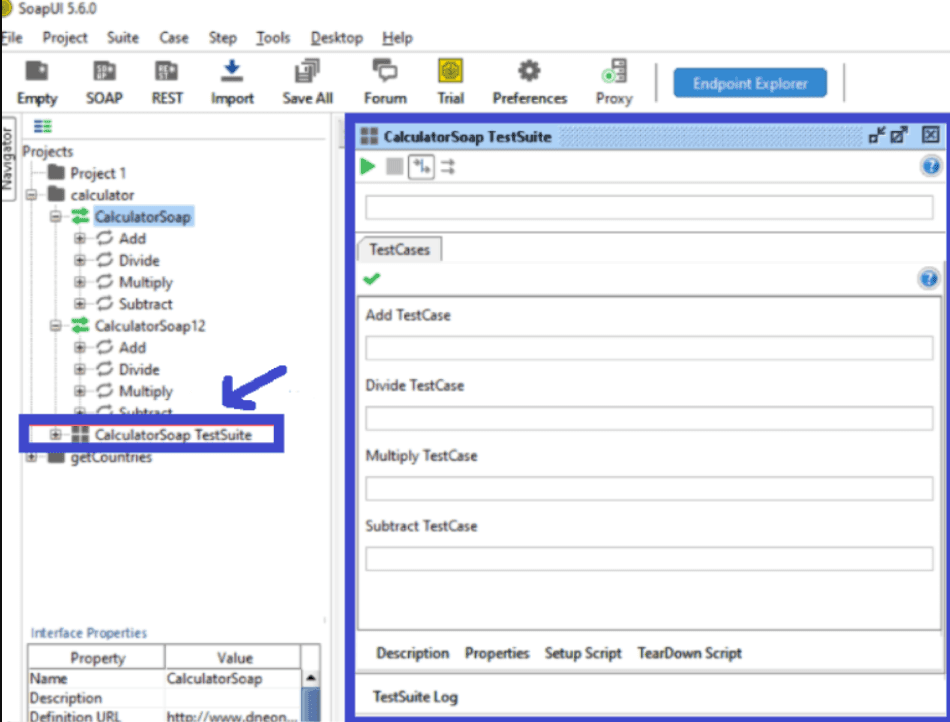Collapse the CalculatorSoap interface node
Screen dimensions: 950x722
pos(56,217)
